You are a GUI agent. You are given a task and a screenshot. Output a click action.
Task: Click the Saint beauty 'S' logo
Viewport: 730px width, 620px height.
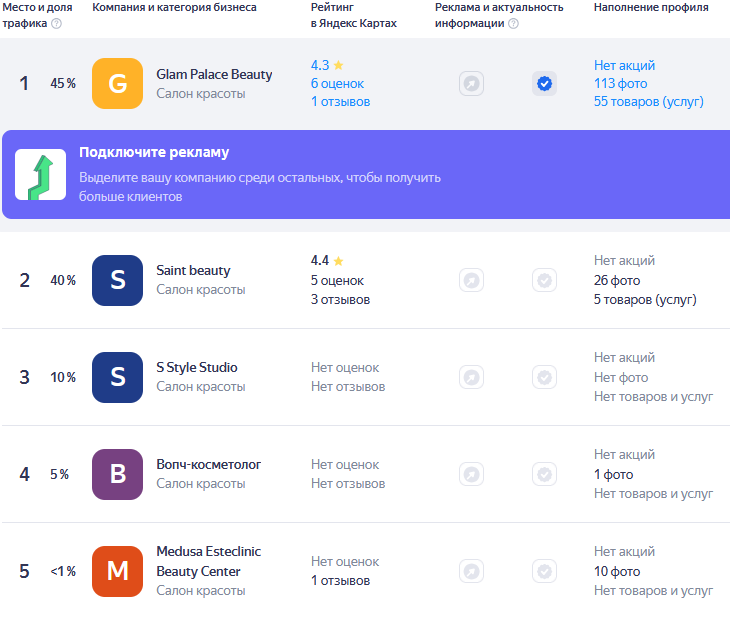click(117, 280)
